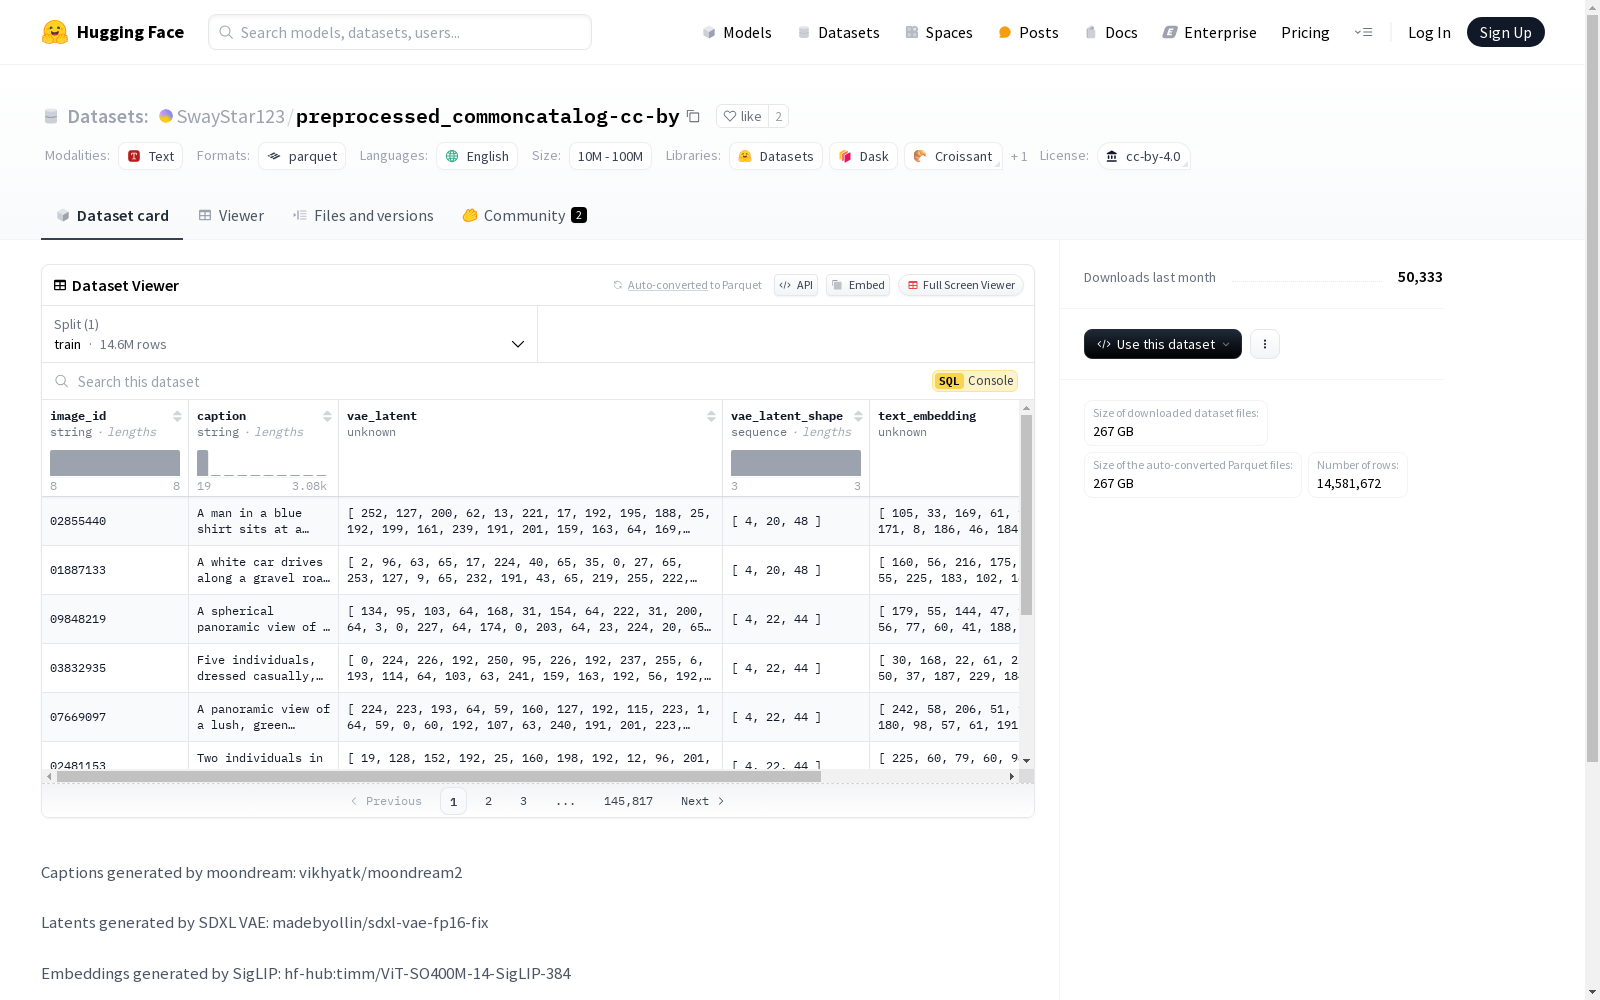Go to the Pricing page

pyautogui.click(x=1305, y=32)
